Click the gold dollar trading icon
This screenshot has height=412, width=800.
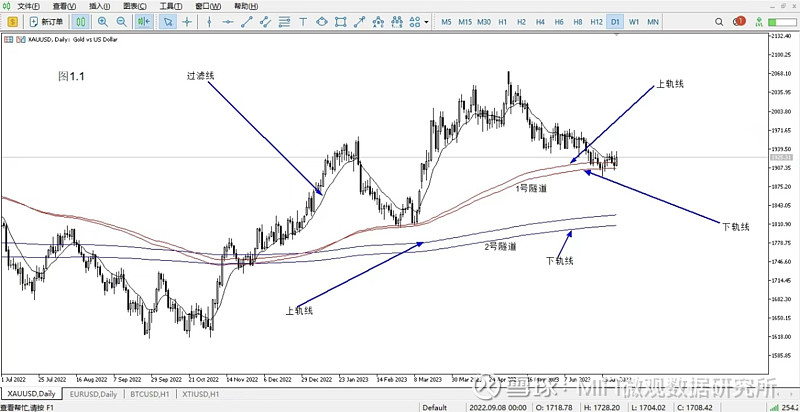coord(12,22)
